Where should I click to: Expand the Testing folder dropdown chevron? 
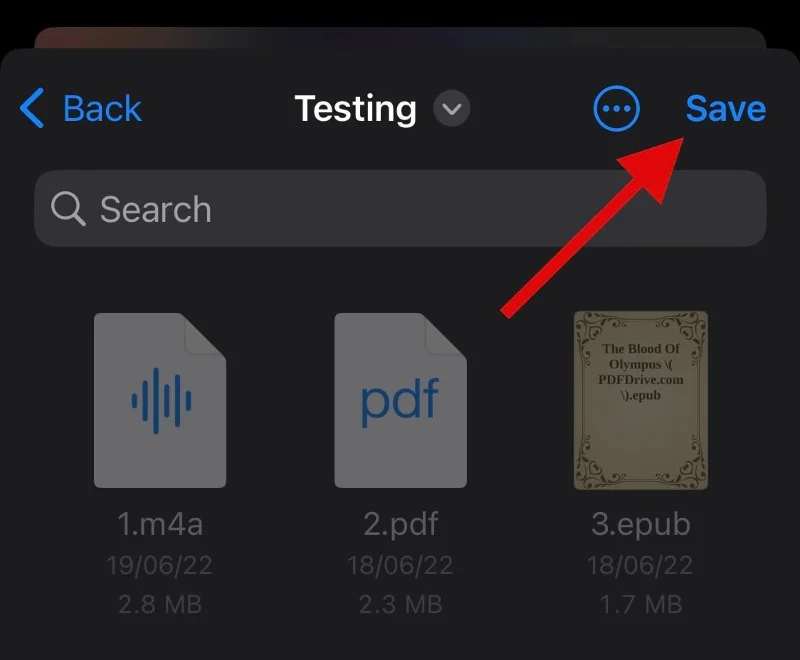(452, 108)
